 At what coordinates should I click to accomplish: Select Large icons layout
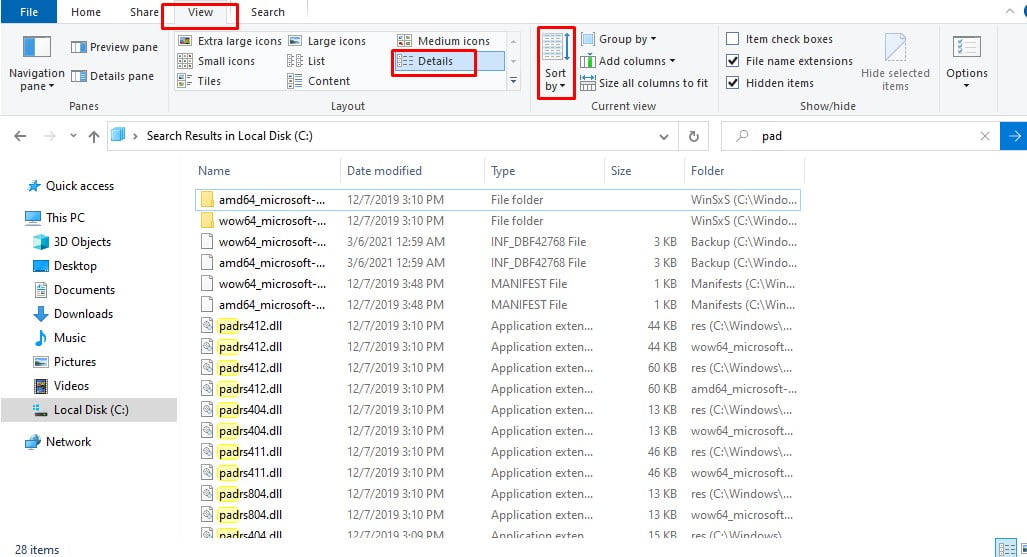click(x=327, y=41)
